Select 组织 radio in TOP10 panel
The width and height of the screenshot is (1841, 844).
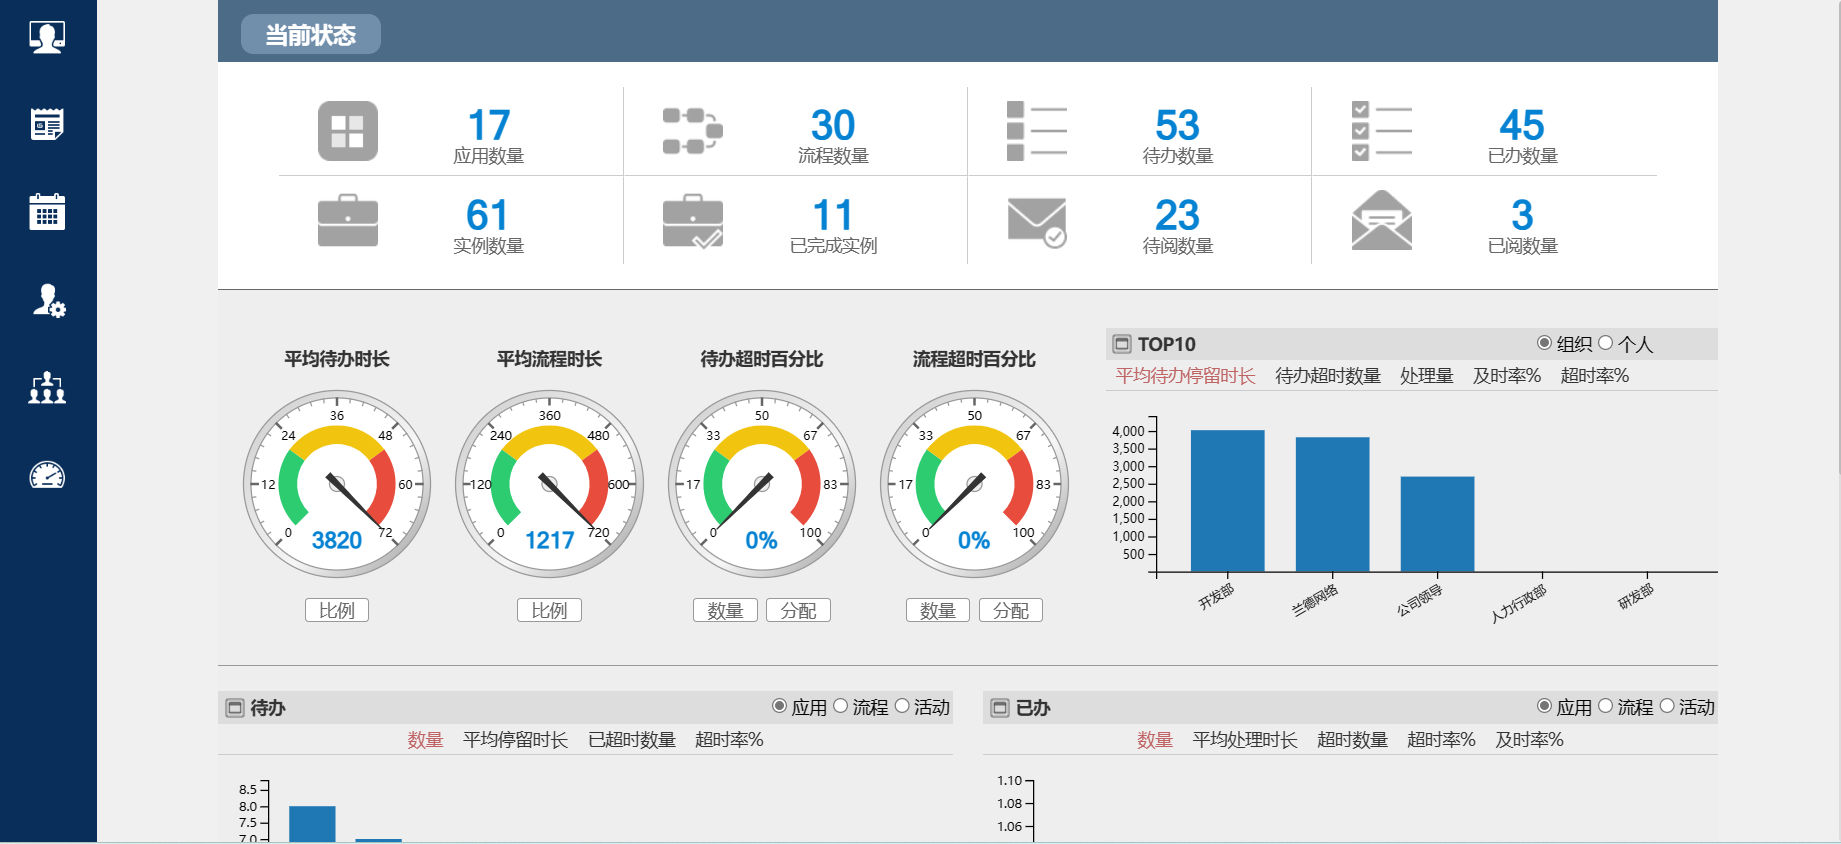1544,343
